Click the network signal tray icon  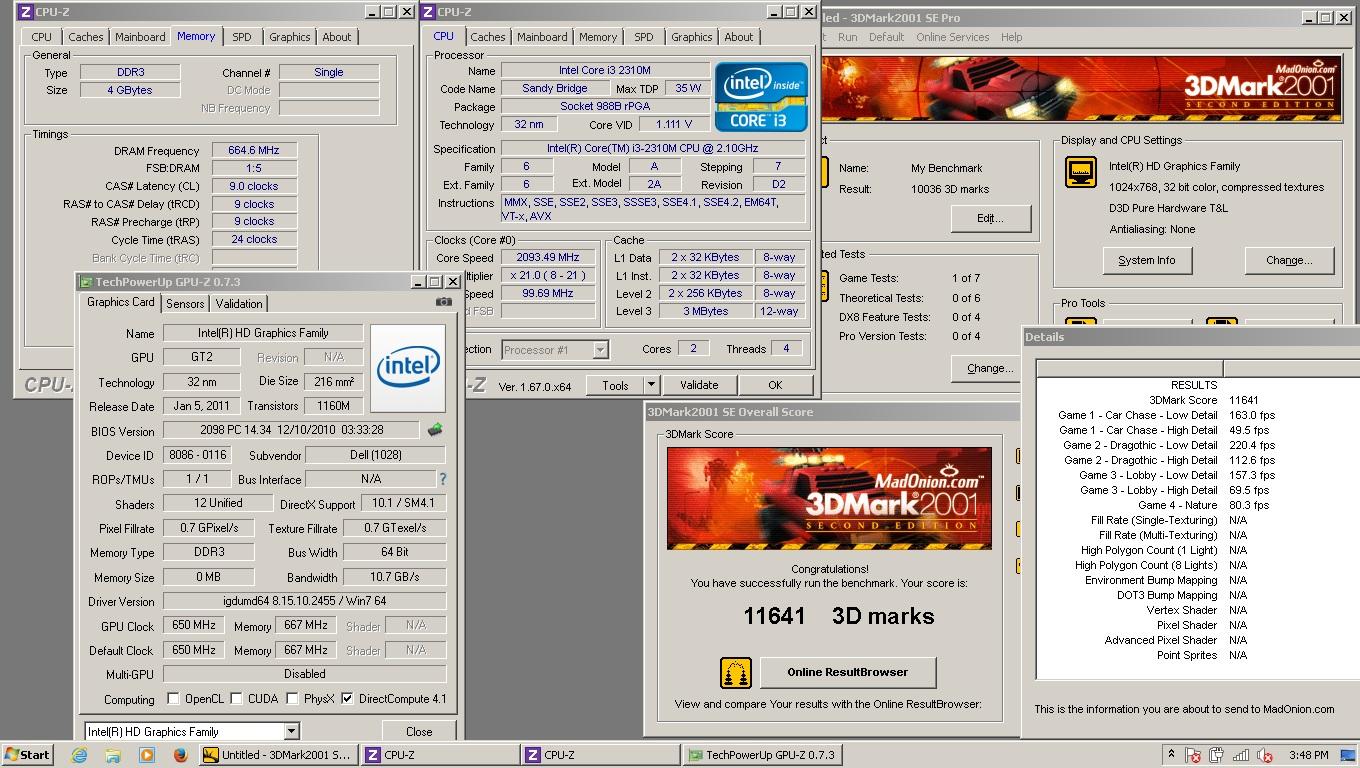click(x=1241, y=755)
